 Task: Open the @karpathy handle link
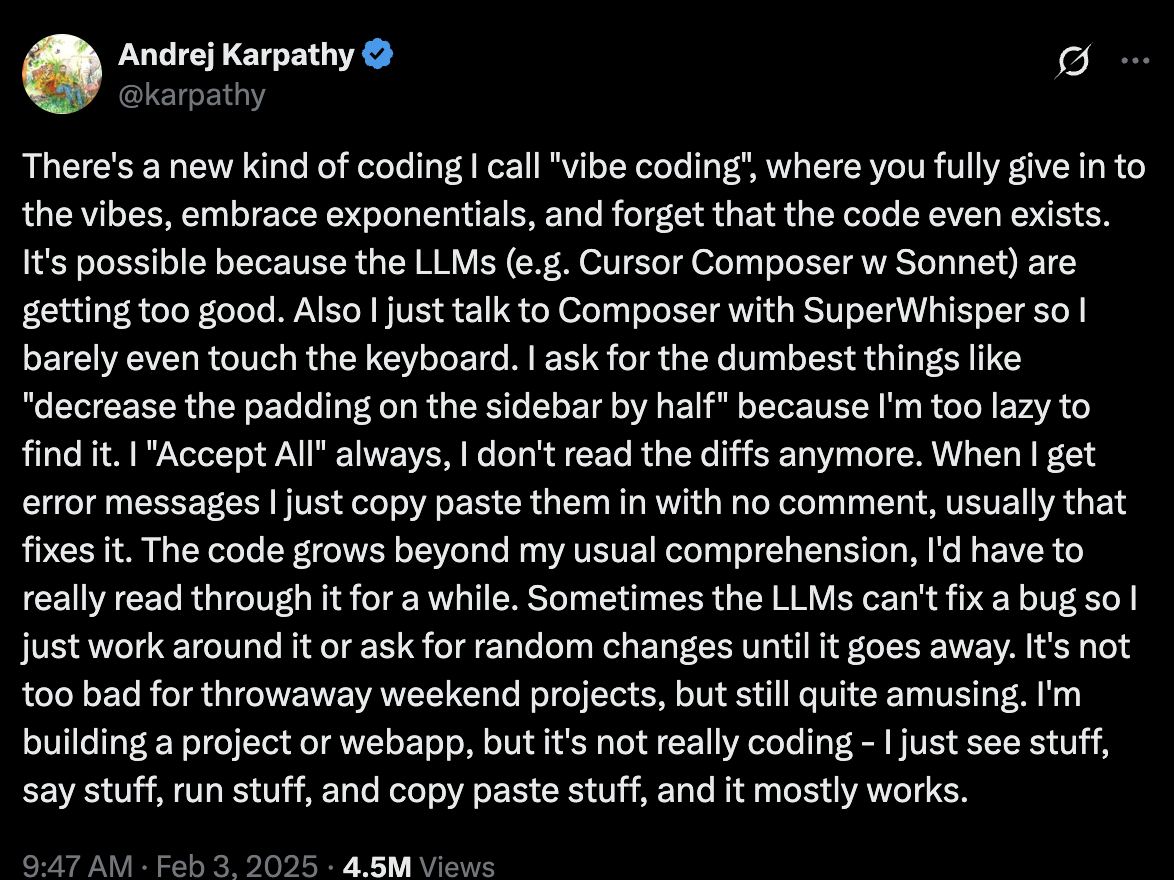pyautogui.click(x=192, y=95)
